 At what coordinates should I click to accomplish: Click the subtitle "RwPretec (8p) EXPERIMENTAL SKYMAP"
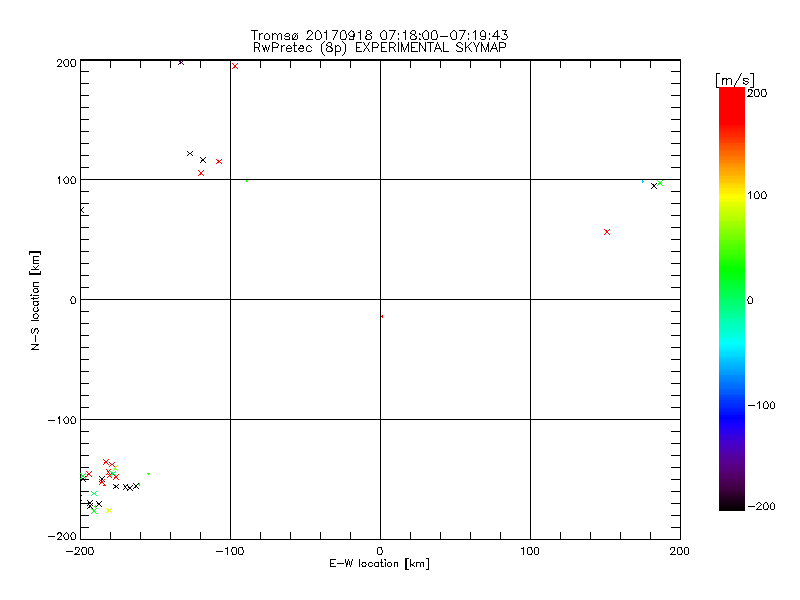380,48
